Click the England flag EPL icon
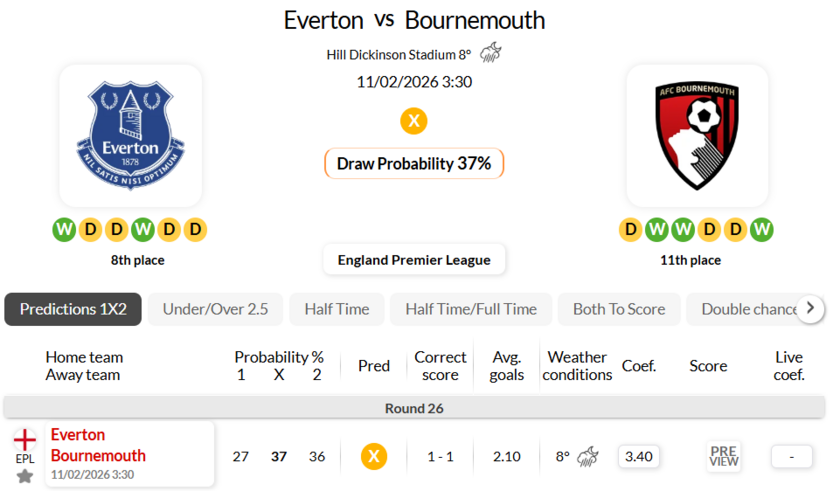Image resolution: width=840 pixels, height=491 pixels. [25, 439]
